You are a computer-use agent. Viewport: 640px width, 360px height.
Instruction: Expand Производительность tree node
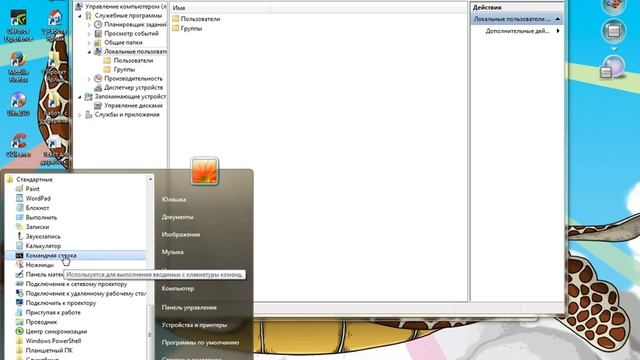(89, 79)
